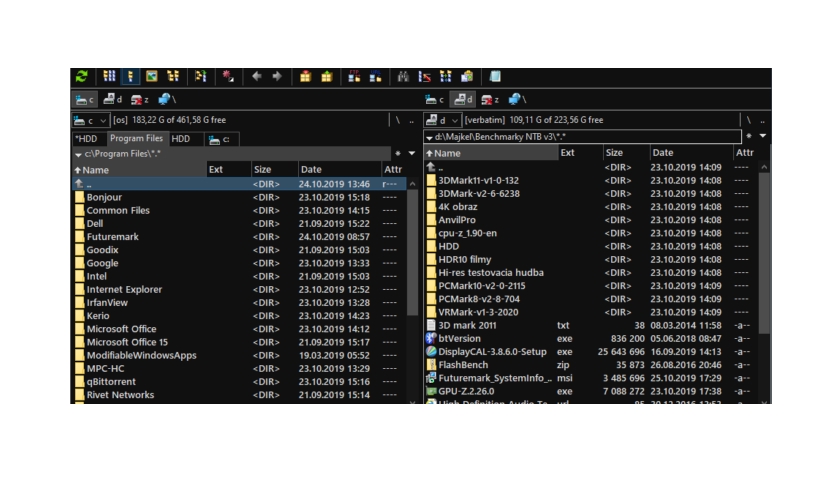Screen dimensions: 840x480
Task: Go forward using the right arrow icon
Action: pyautogui.click(x=277, y=77)
